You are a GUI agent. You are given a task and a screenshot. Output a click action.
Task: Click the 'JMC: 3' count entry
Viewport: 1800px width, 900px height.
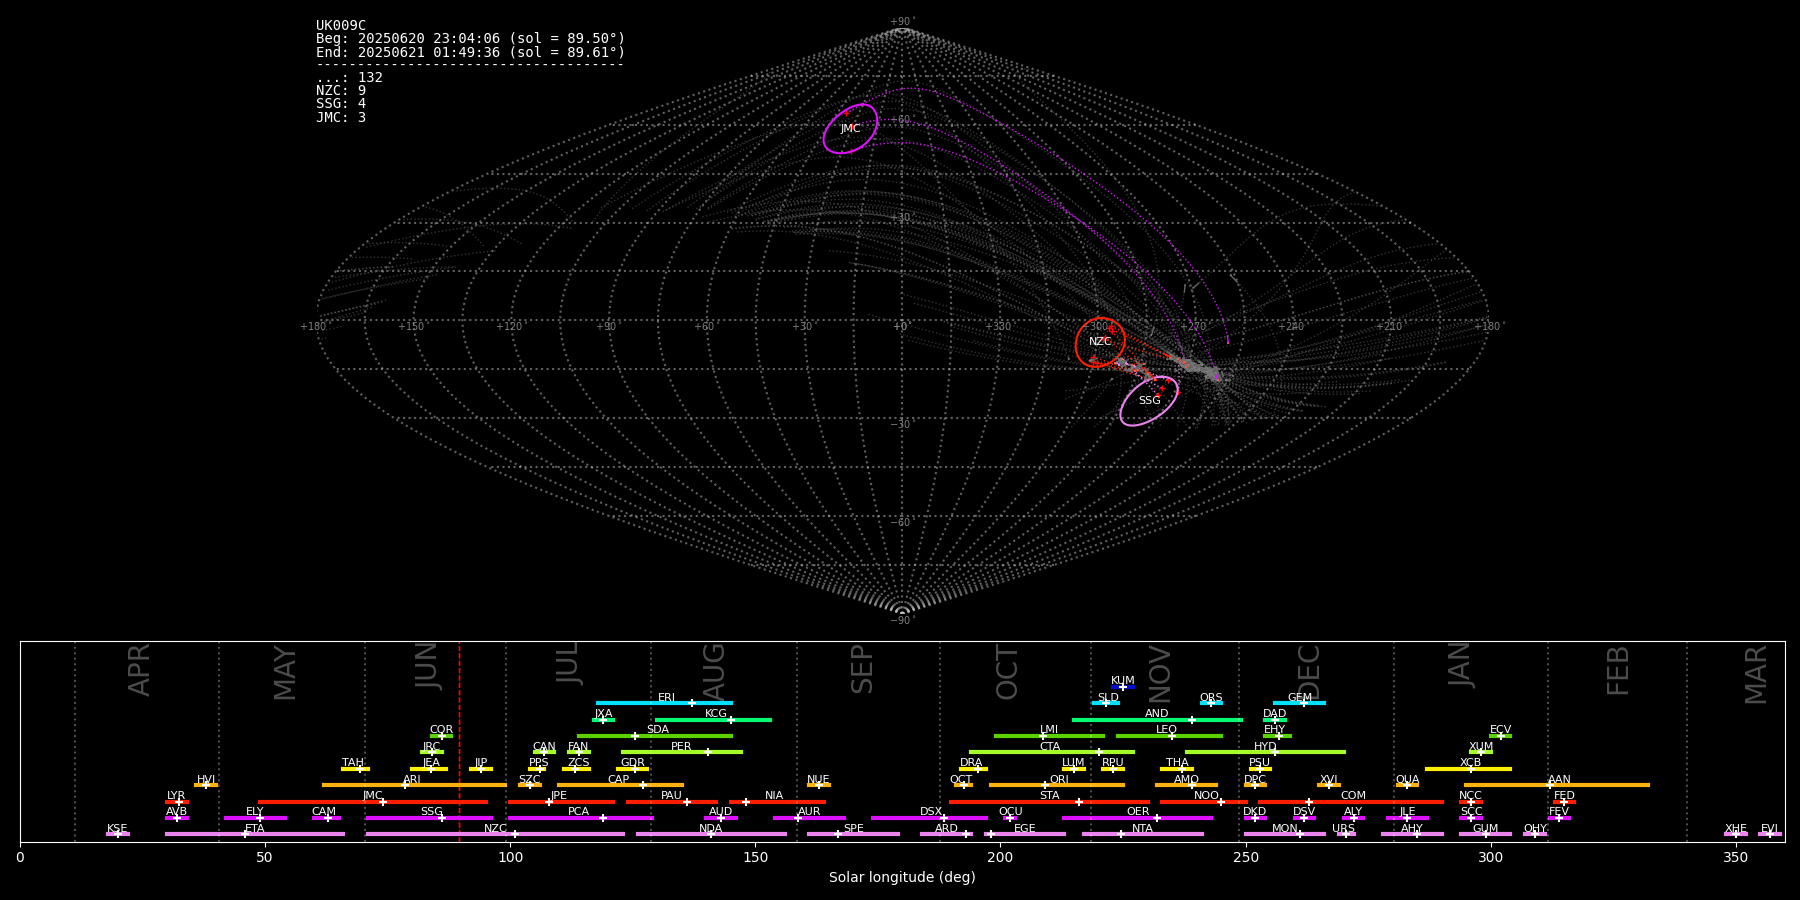coord(341,117)
